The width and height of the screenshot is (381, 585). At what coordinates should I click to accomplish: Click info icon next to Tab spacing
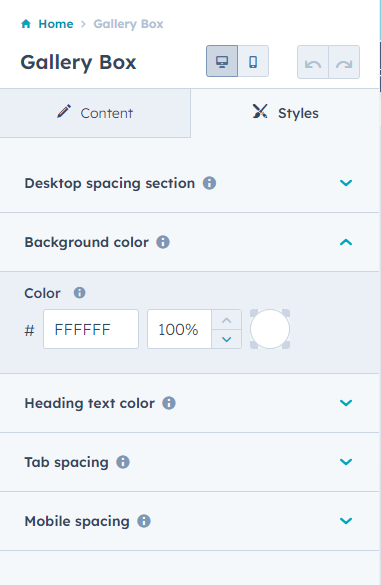[x=123, y=462]
